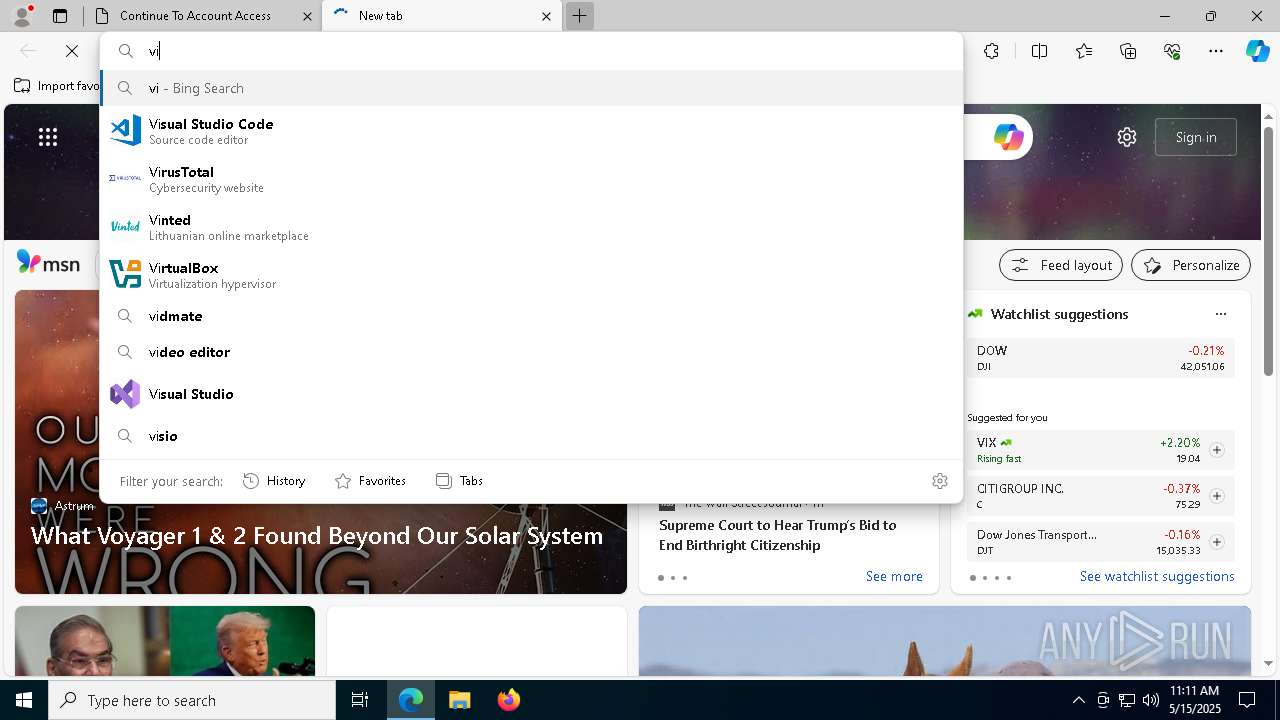This screenshot has width=1280, height=720.
Task: Open the Copilot sidebar icon
Action: click(x=1257, y=51)
